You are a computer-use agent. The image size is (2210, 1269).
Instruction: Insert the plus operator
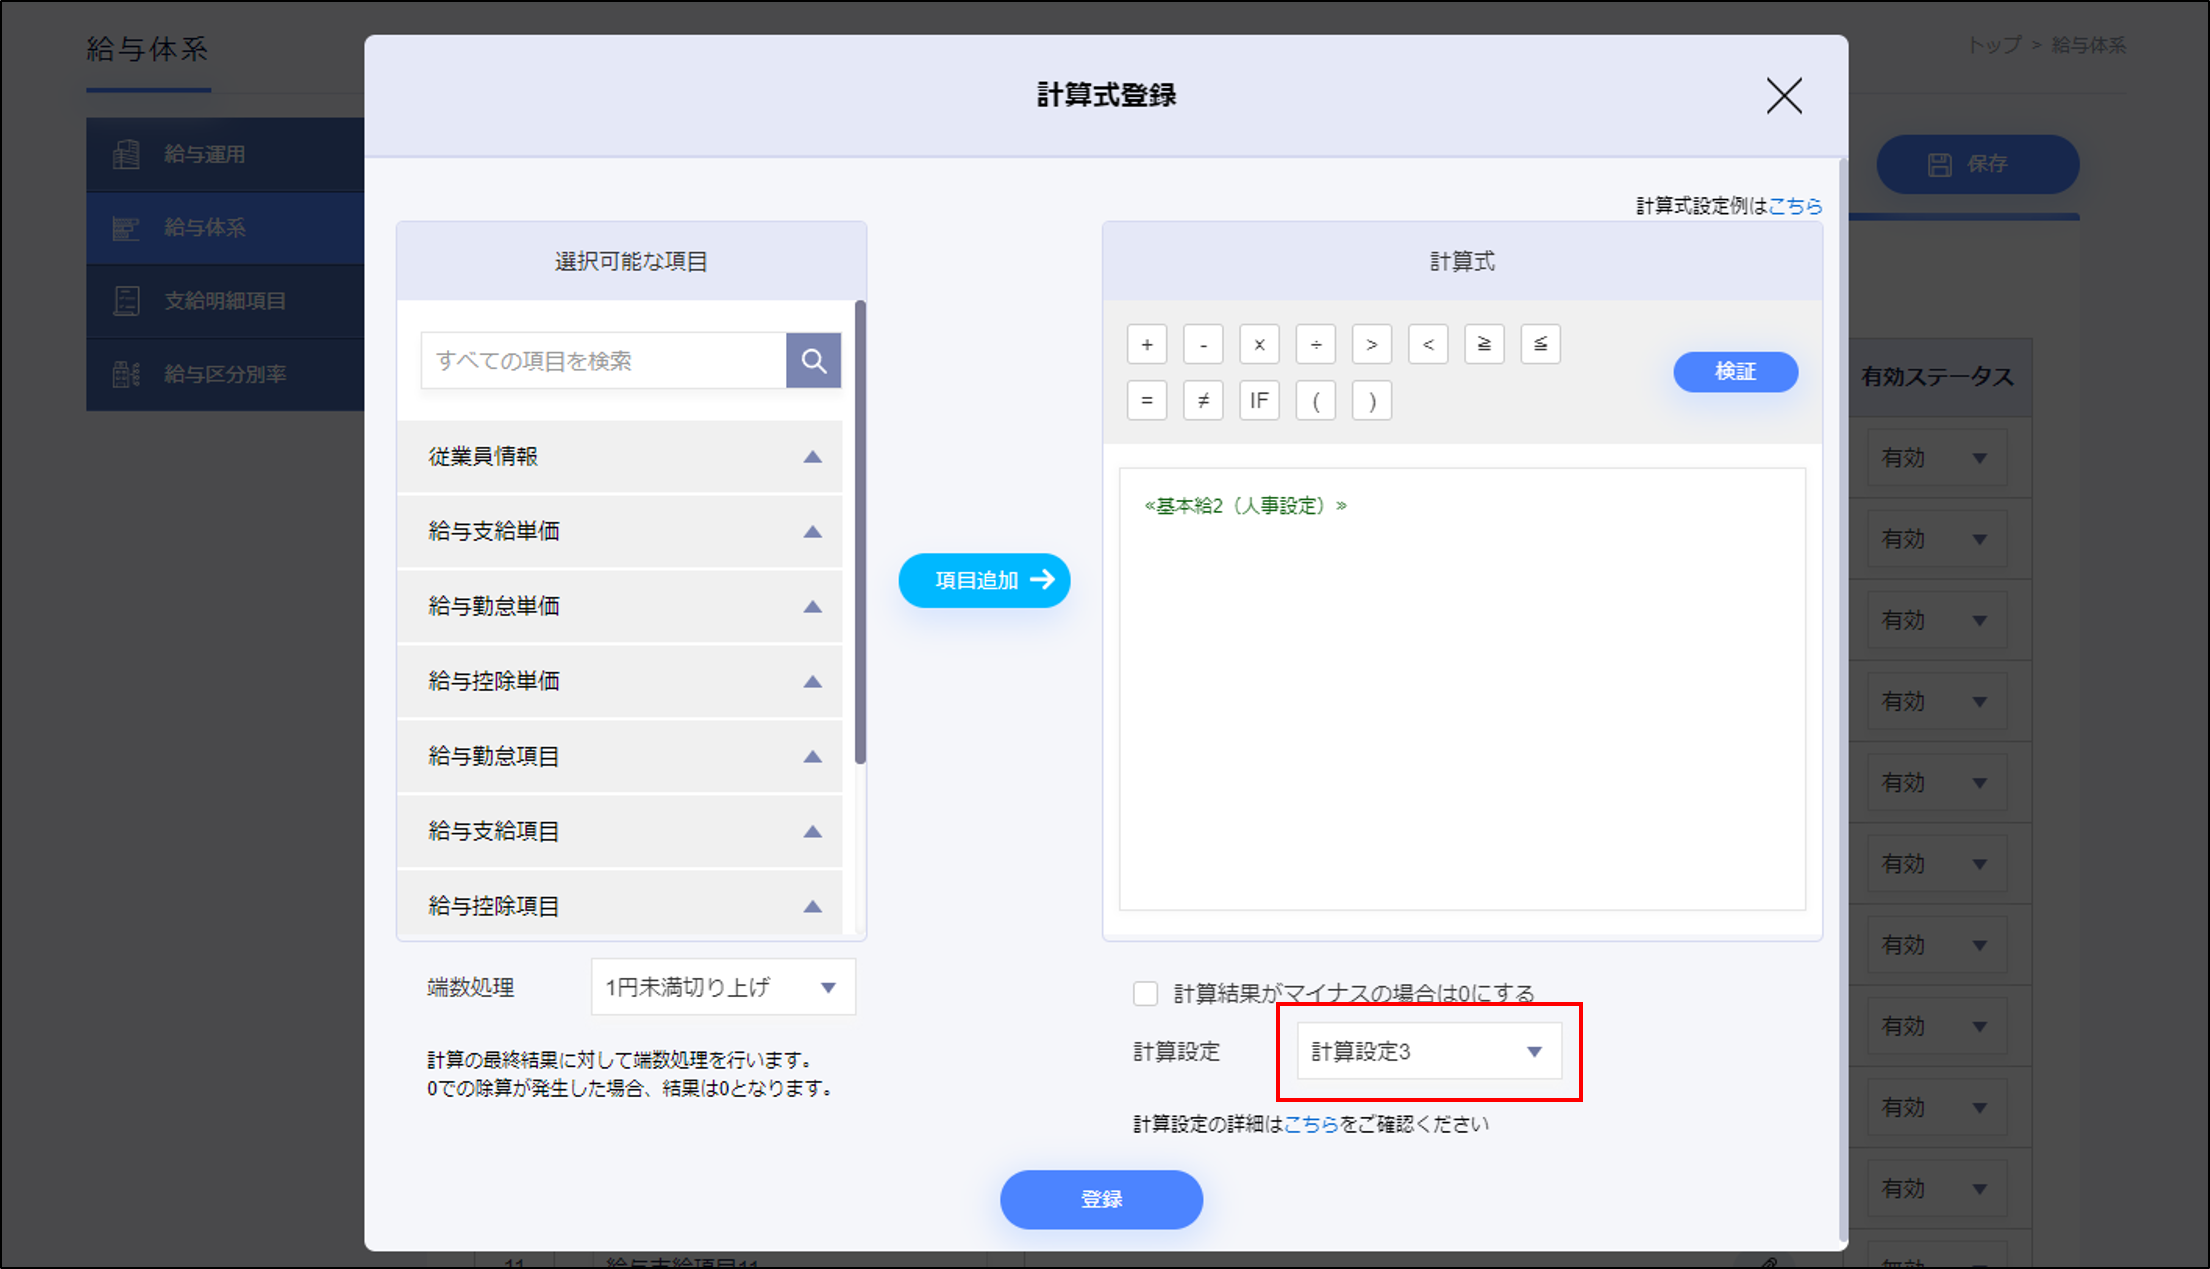click(1147, 345)
